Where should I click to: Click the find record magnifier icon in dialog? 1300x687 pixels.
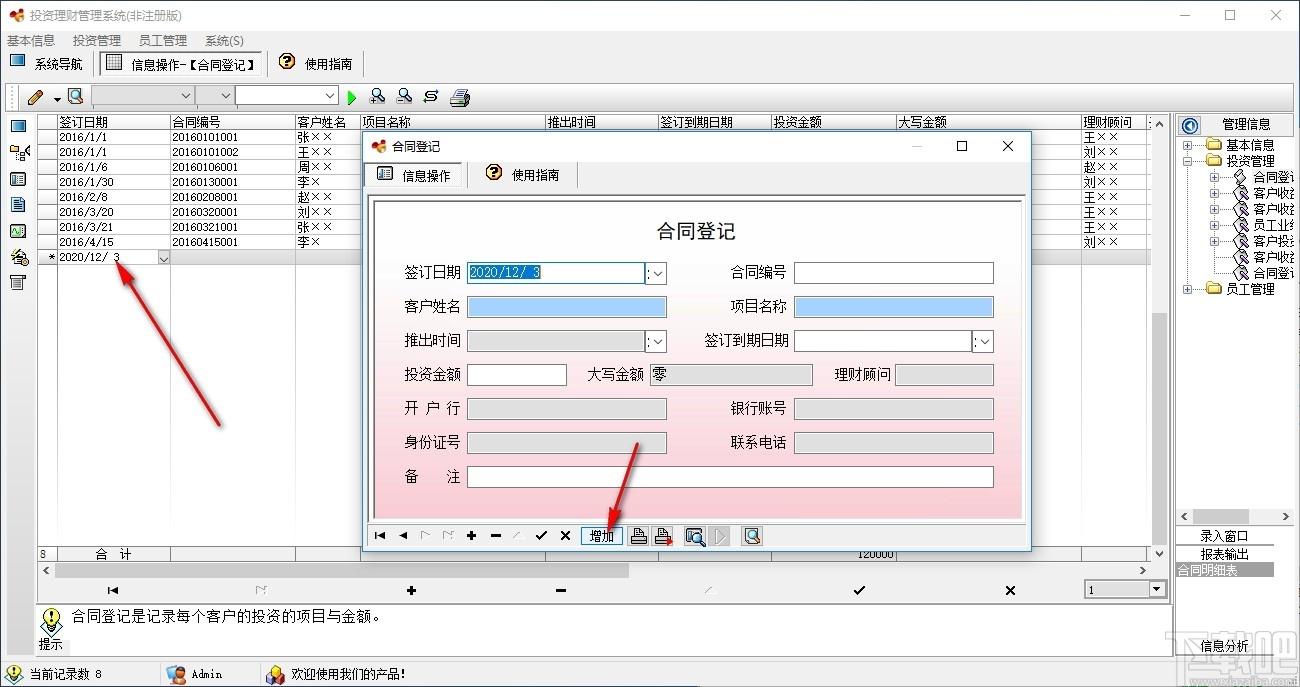point(695,536)
